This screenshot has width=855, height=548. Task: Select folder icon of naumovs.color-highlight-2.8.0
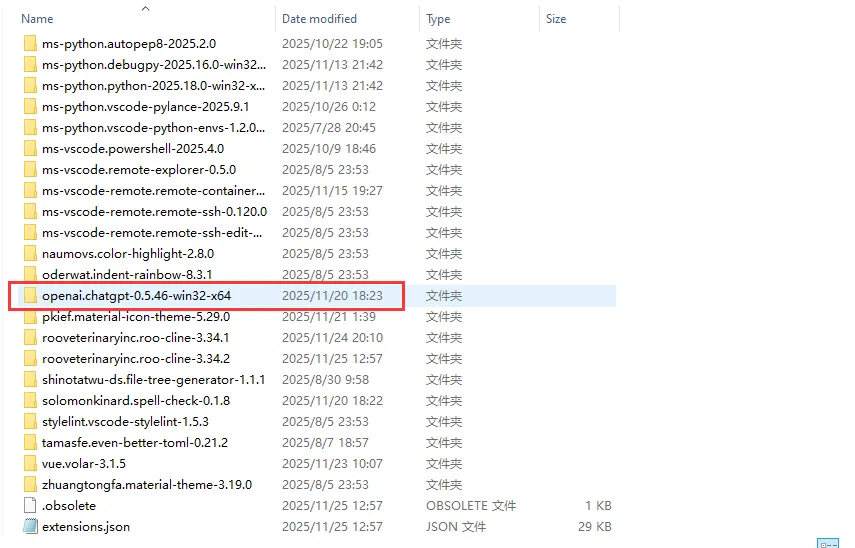point(31,254)
